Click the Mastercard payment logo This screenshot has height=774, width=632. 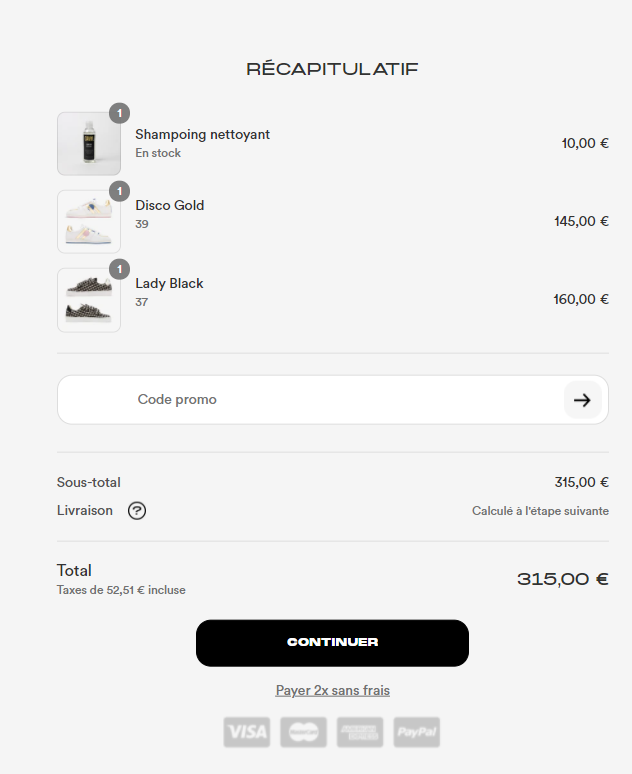coord(303,732)
